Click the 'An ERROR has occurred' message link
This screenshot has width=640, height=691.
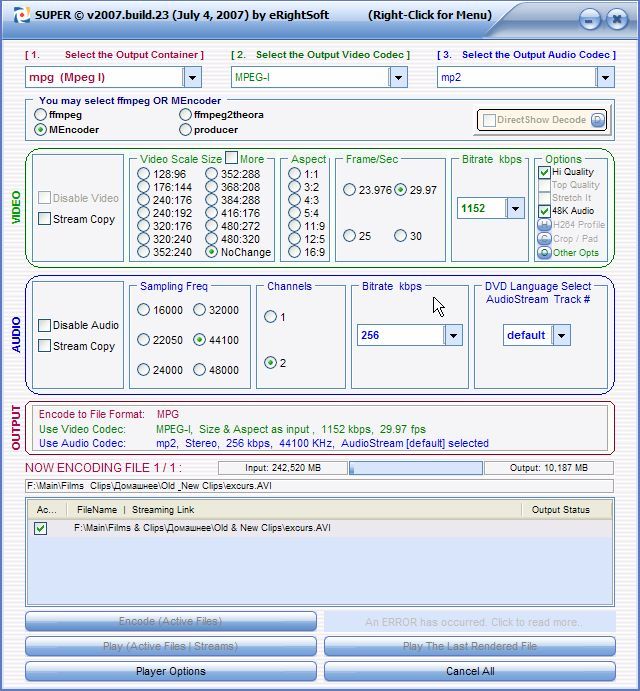click(469, 622)
